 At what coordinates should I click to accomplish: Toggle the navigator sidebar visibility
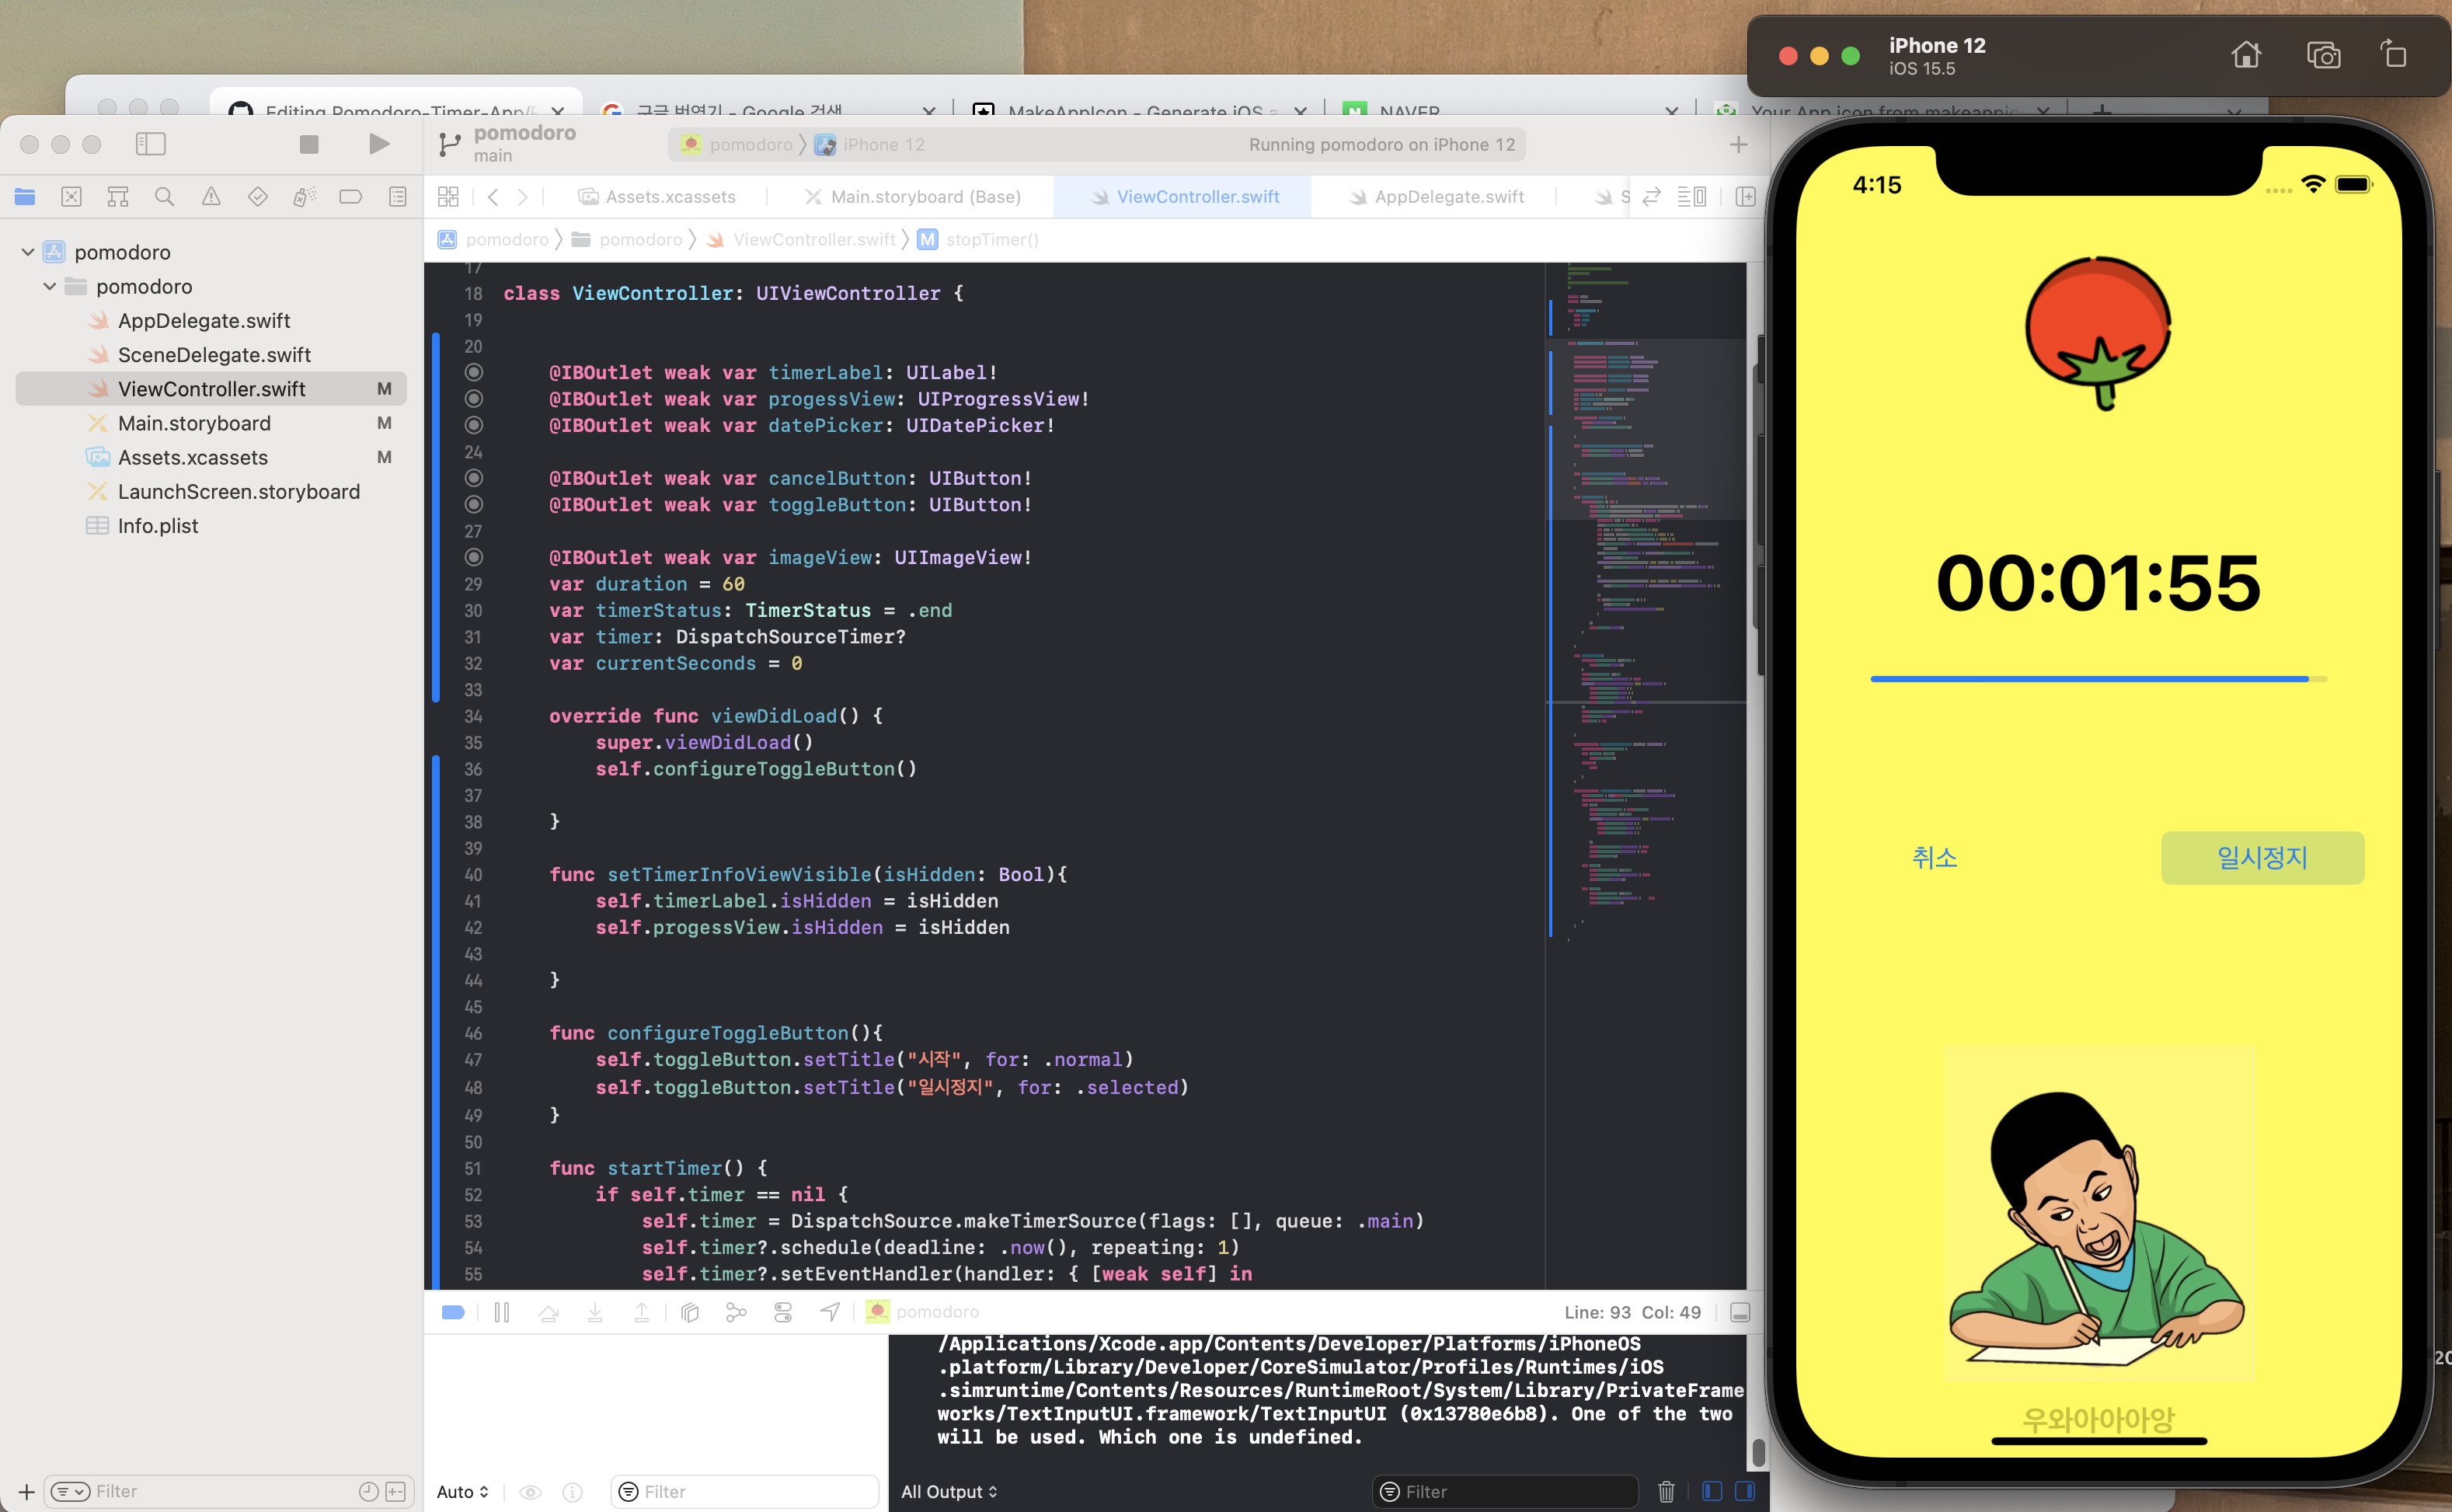151,144
